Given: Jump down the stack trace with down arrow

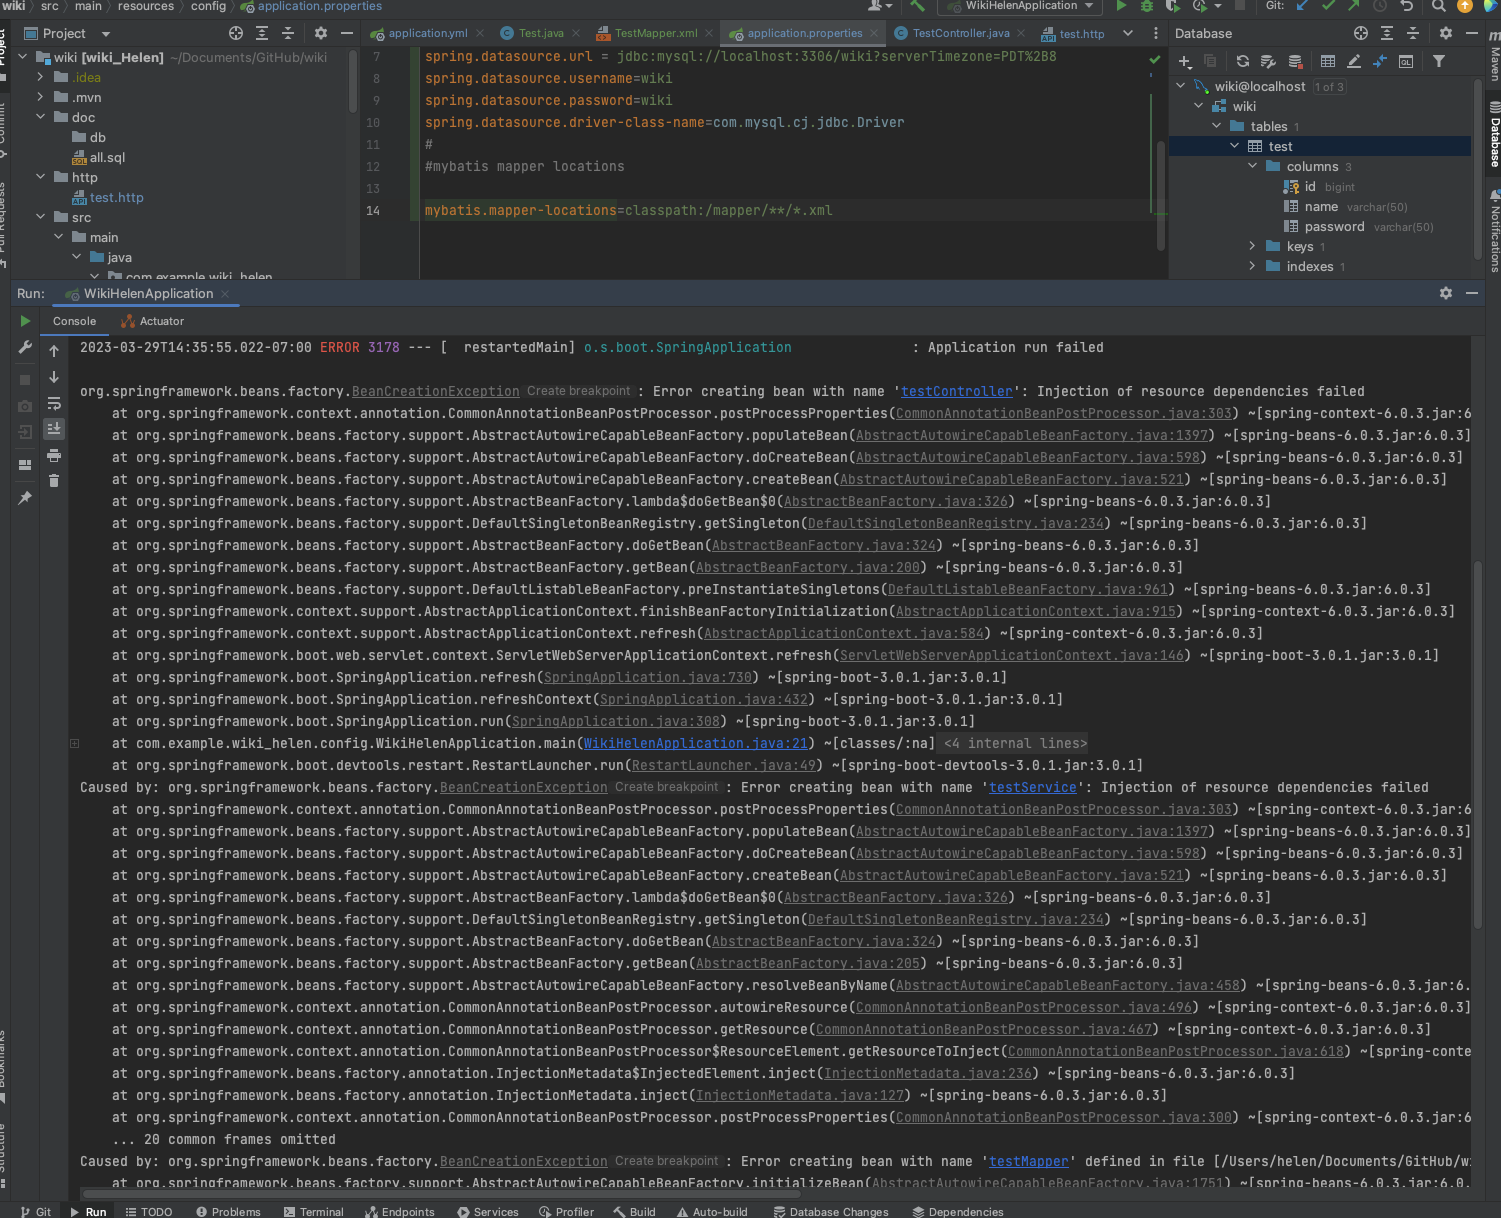Looking at the screenshot, I should click(54, 377).
